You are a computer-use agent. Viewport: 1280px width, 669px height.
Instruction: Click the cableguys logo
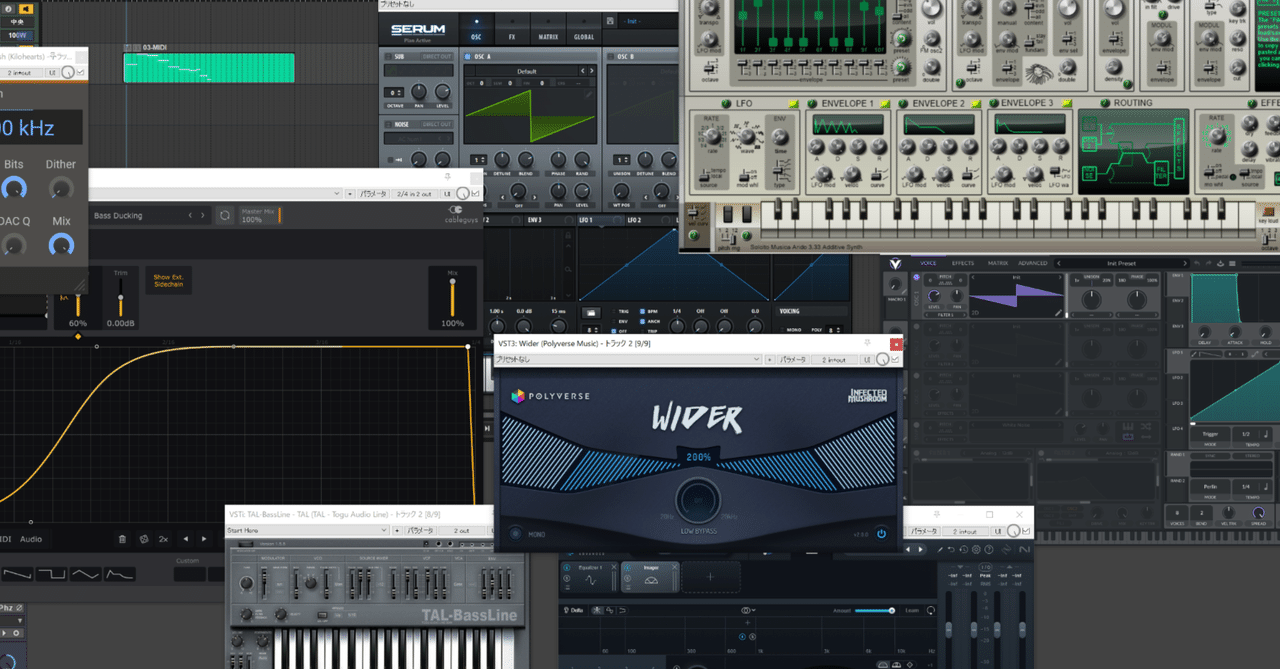coord(461,215)
